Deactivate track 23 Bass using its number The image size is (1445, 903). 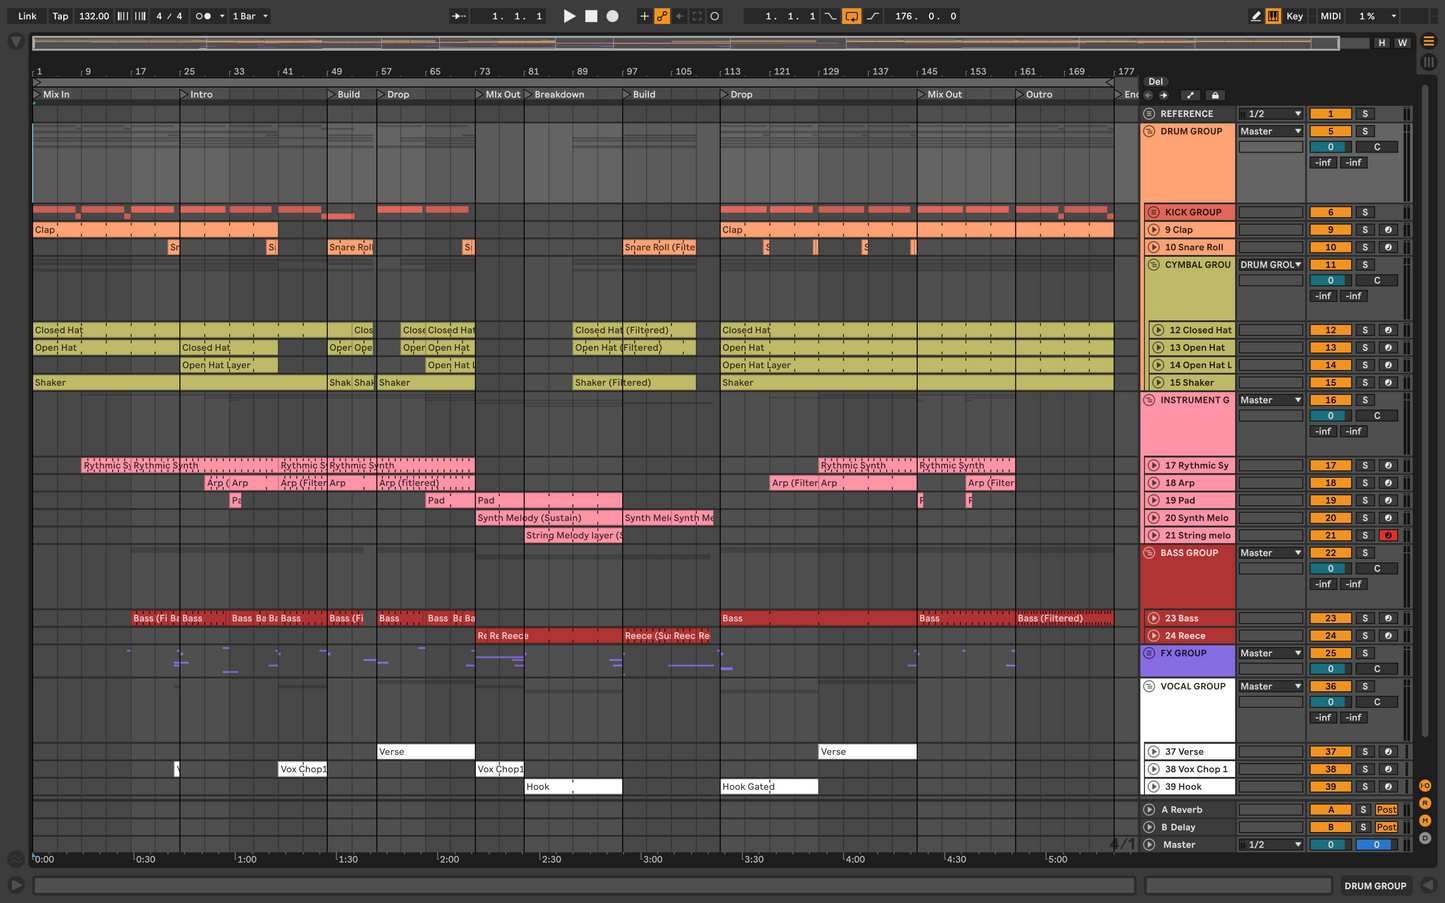(1330, 619)
